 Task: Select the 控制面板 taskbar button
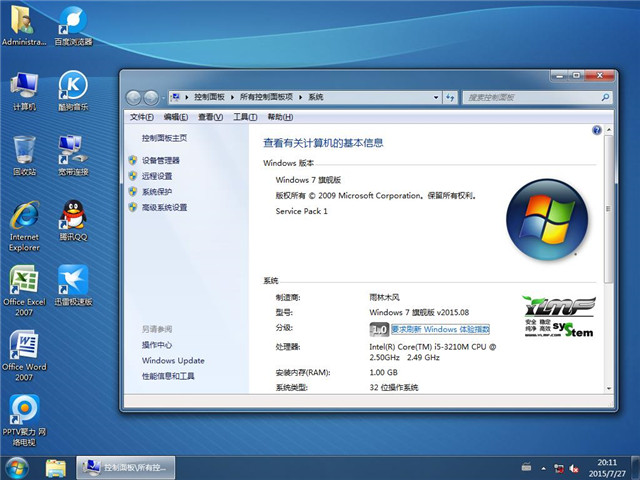point(126,468)
